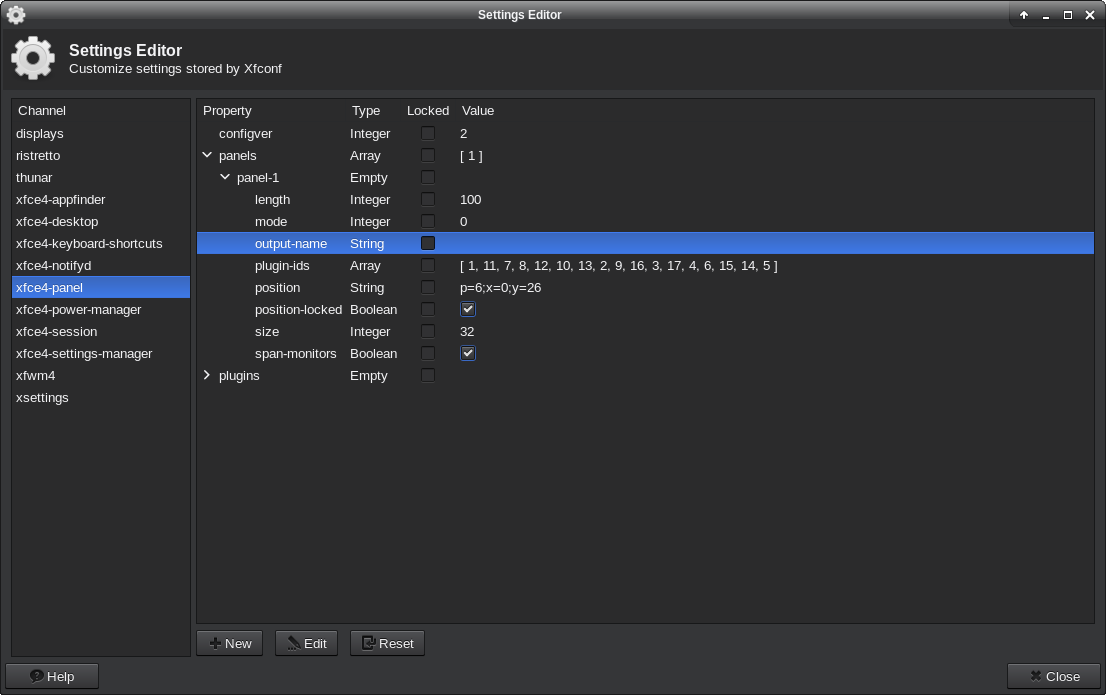Image resolution: width=1106 pixels, height=695 pixels.
Task: Click the Settings Editor gear icon in header
Action: 33,58
